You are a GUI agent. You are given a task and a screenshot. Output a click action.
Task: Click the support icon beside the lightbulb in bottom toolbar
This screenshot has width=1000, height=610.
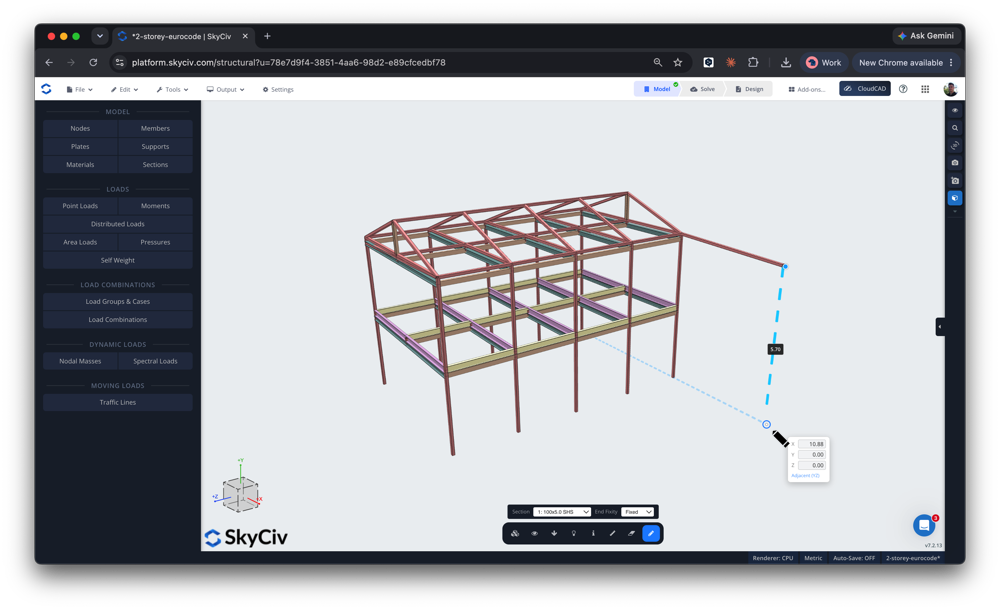pyautogui.click(x=593, y=533)
